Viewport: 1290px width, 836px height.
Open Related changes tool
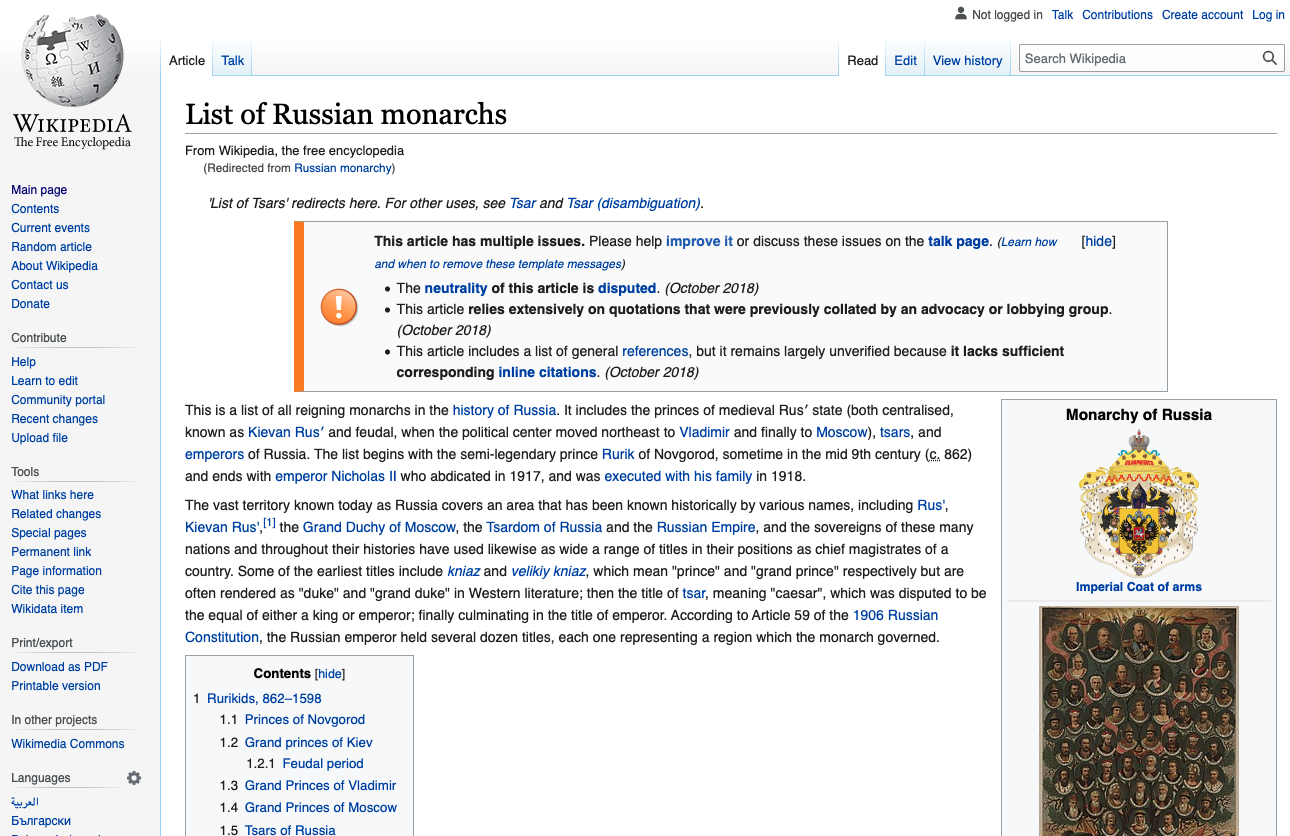pos(56,514)
